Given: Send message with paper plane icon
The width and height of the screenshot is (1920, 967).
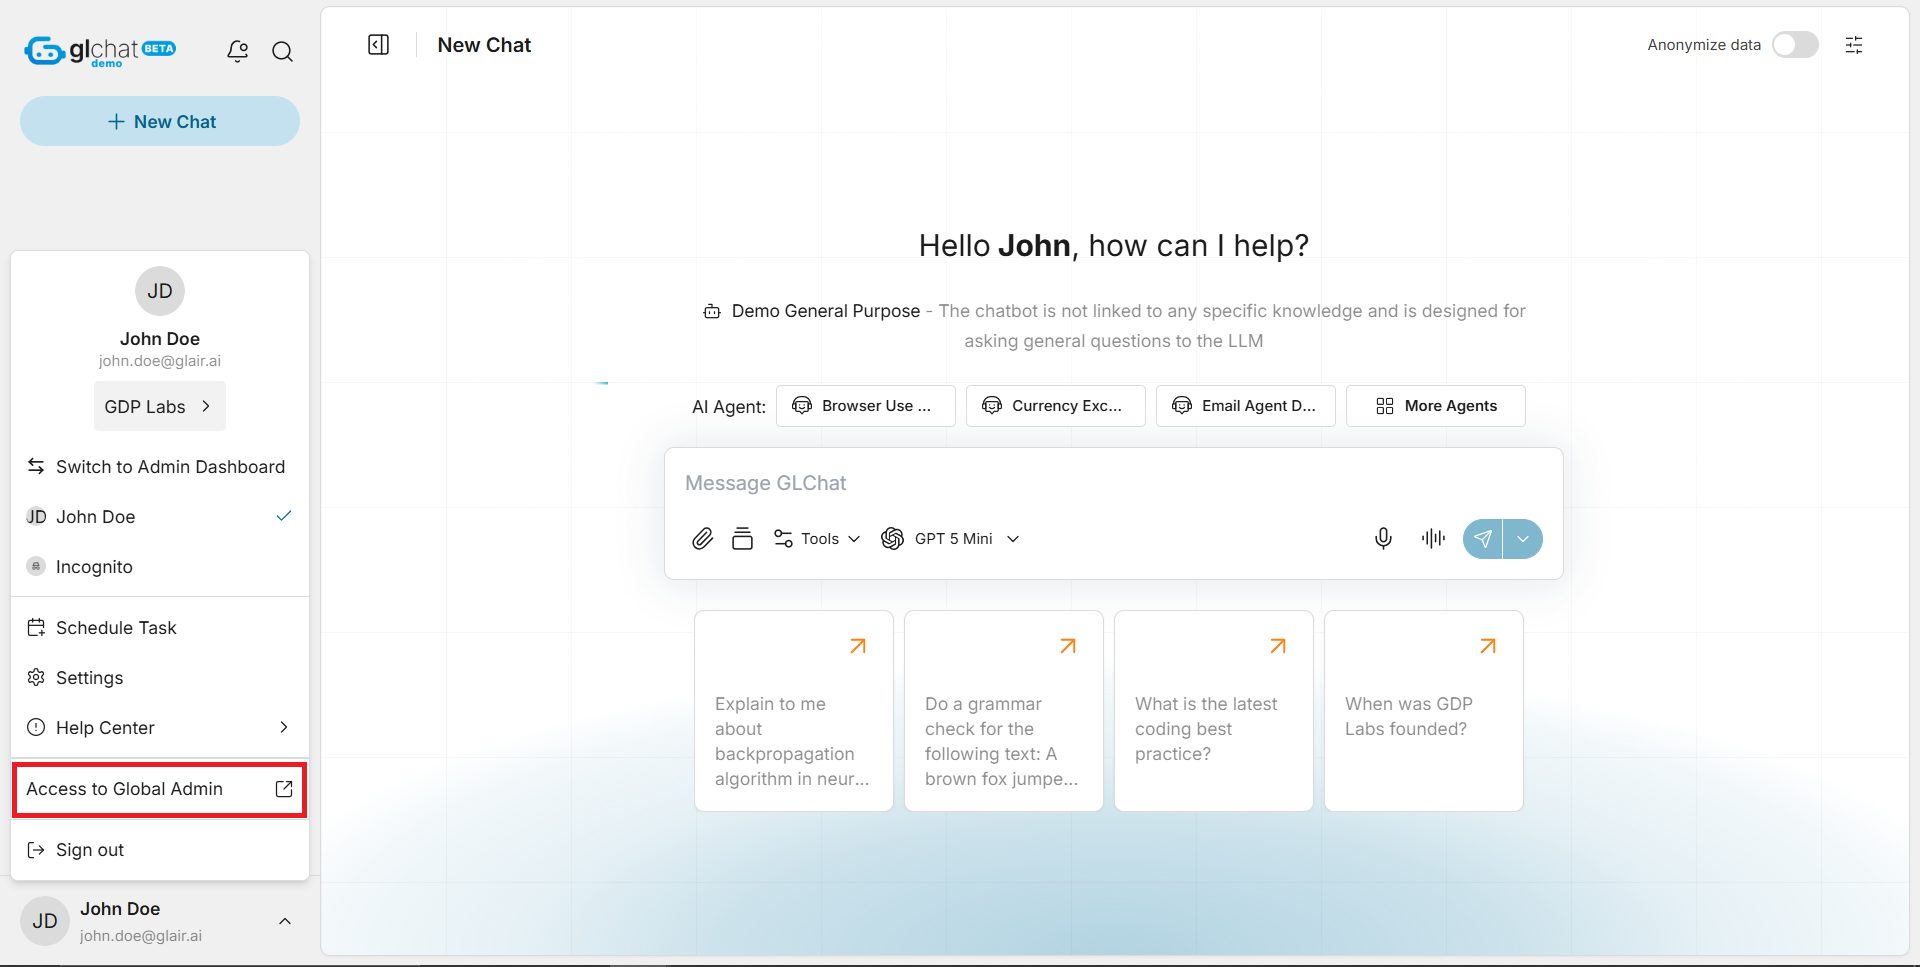Looking at the screenshot, I should click(1483, 539).
